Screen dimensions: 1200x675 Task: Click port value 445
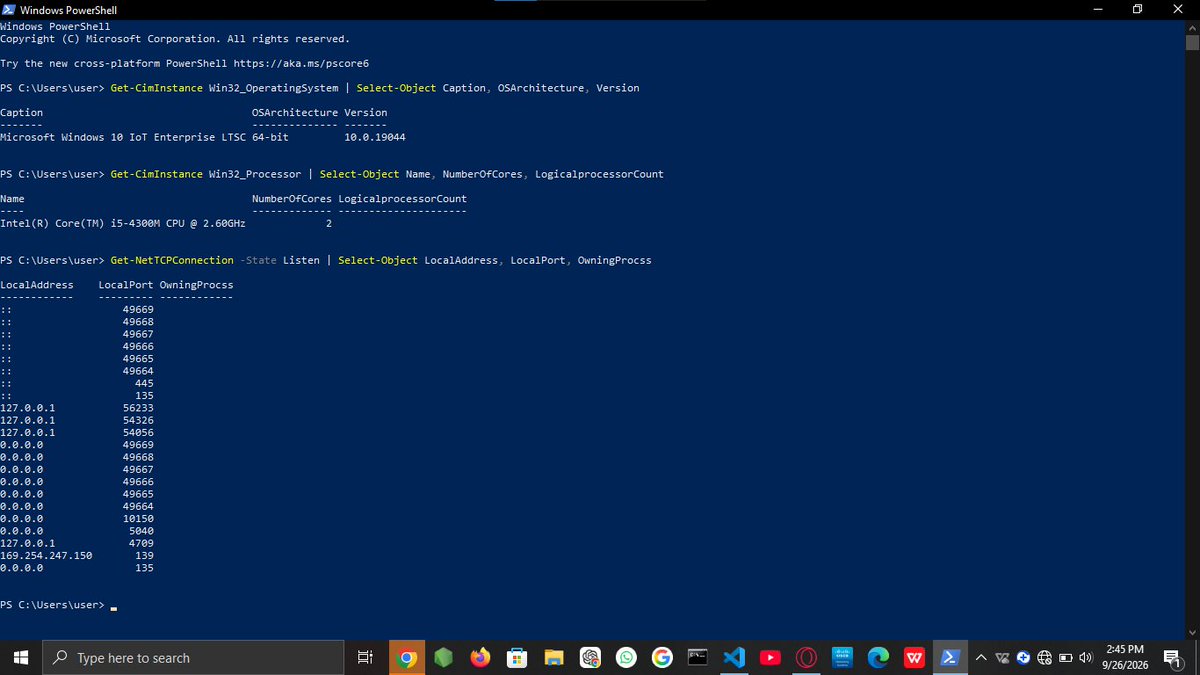pyautogui.click(x=144, y=383)
